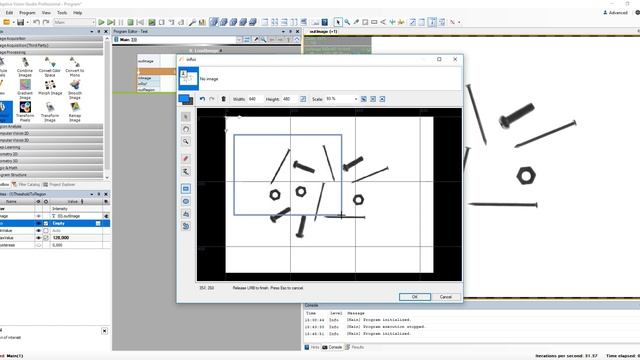Viewport: 640px width, 360px height.
Task: Select the Convert to Mono filter
Action: [x=75, y=67]
